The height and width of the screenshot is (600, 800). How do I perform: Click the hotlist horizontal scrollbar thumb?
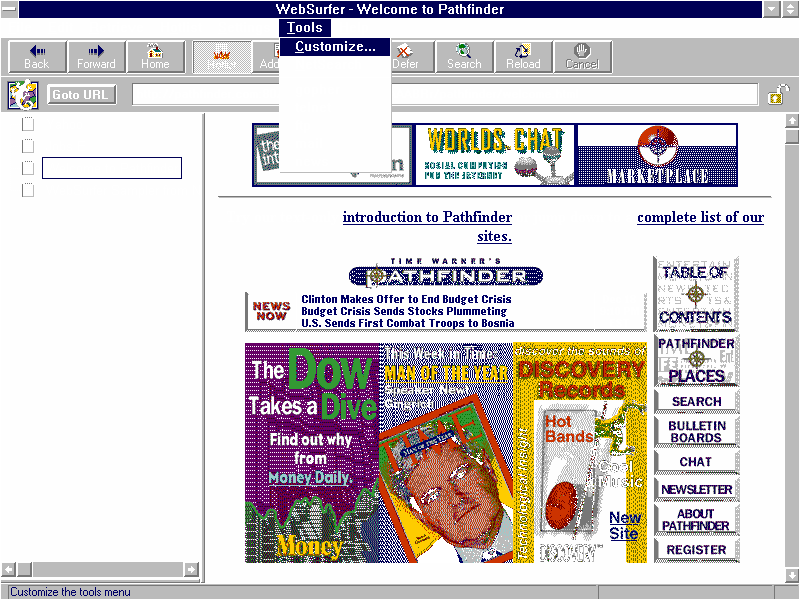click(24, 569)
